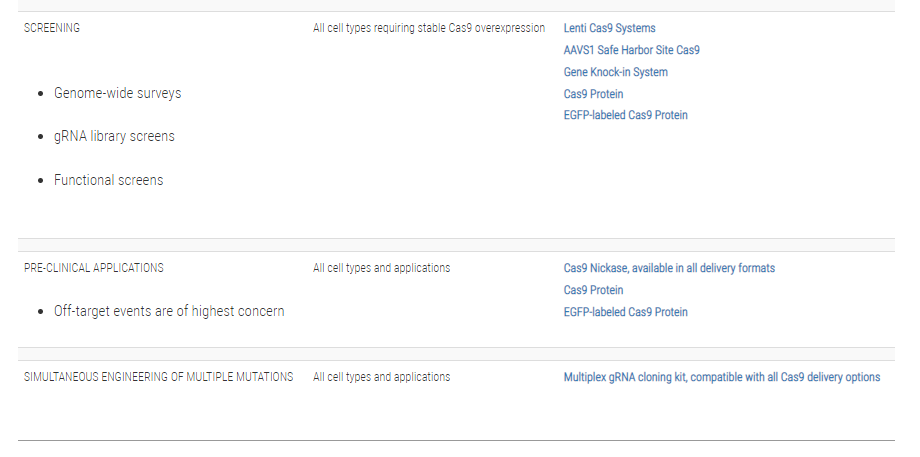Click the Functional screens bullet text
Screen dimensions: 920x457
108,180
